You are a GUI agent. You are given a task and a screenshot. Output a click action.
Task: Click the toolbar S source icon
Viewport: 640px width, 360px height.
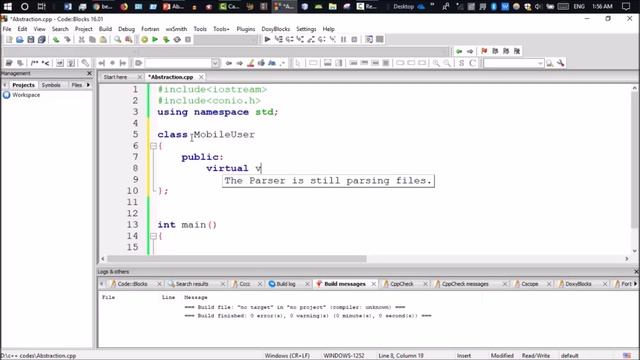coord(462,63)
